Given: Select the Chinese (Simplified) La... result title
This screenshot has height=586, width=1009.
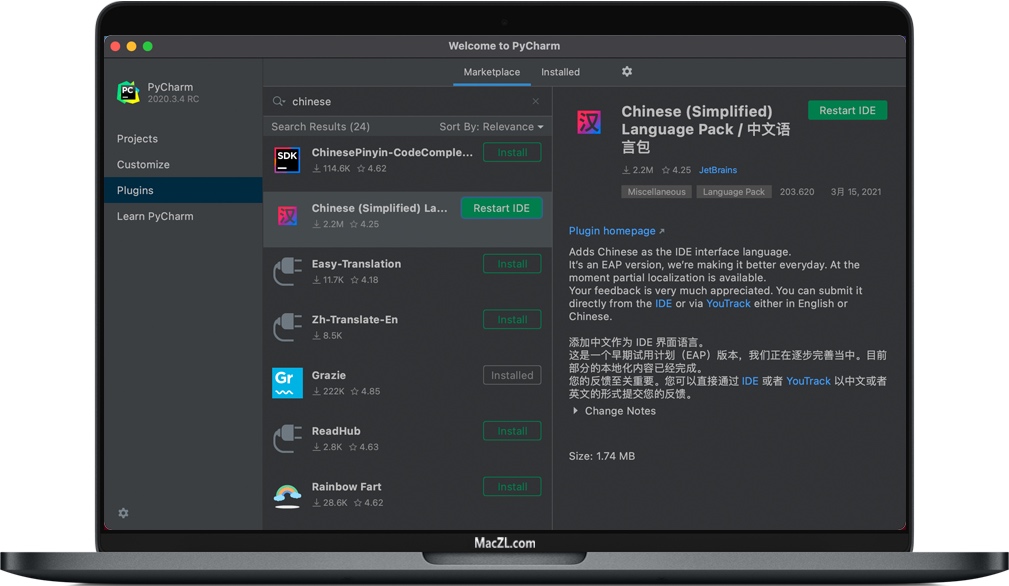Looking at the screenshot, I should click(x=379, y=208).
